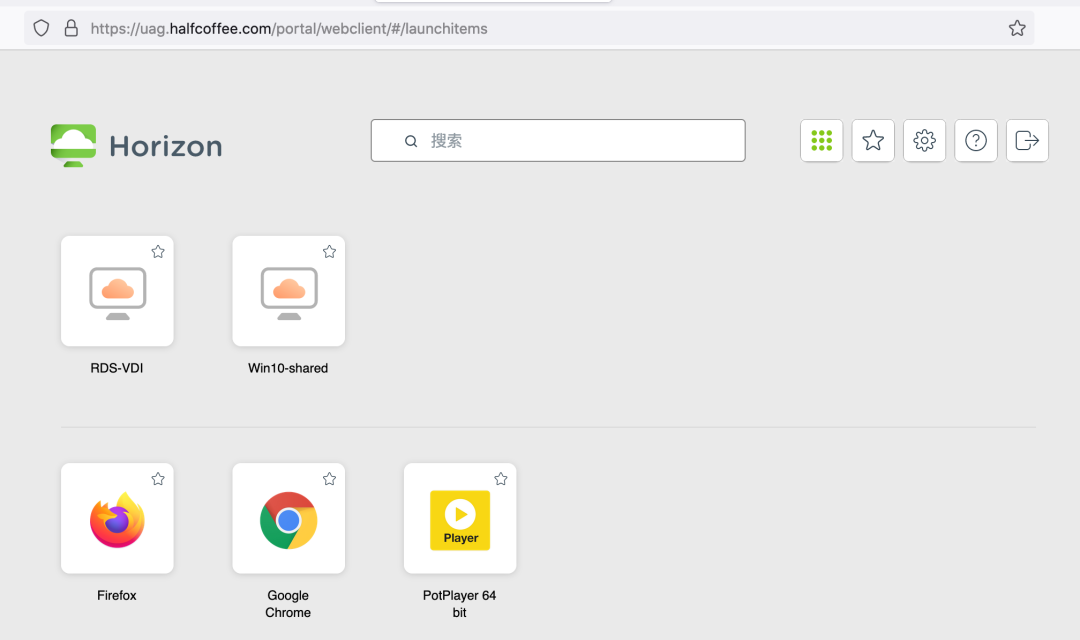Open settings gear in Horizon toolbar
This screenshot has height=640, width=1080.
click(924, 141)
